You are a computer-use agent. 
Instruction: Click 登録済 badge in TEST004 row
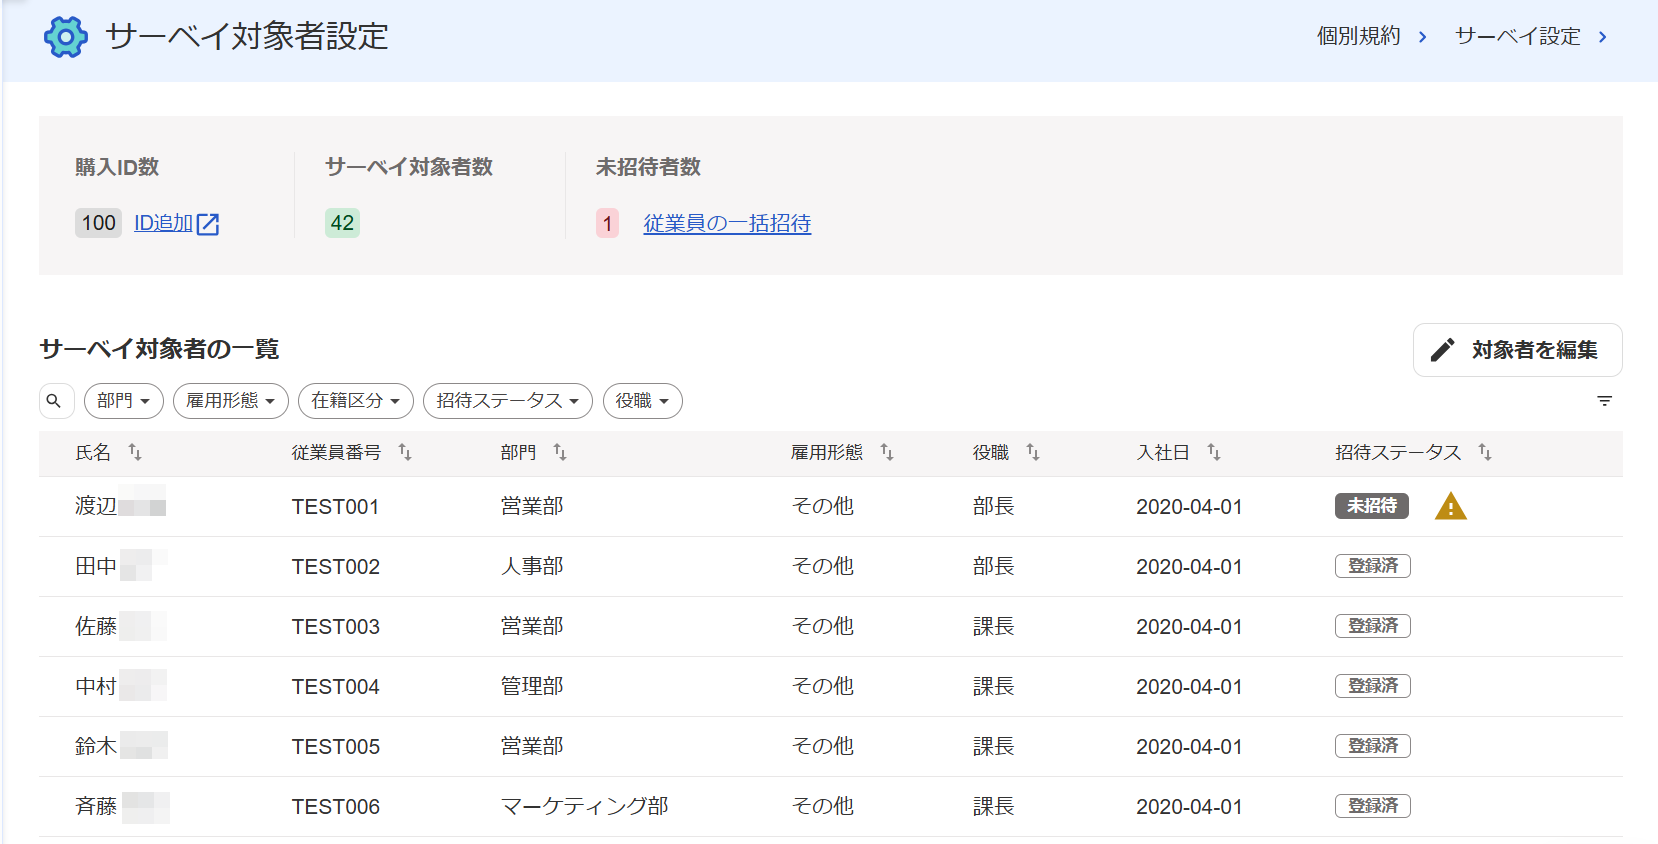click(x=1373, y=686)
